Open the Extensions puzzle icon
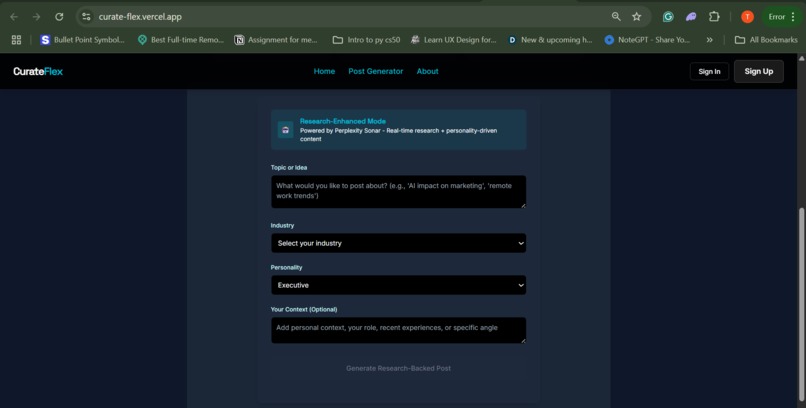 [x=714, y=17]
